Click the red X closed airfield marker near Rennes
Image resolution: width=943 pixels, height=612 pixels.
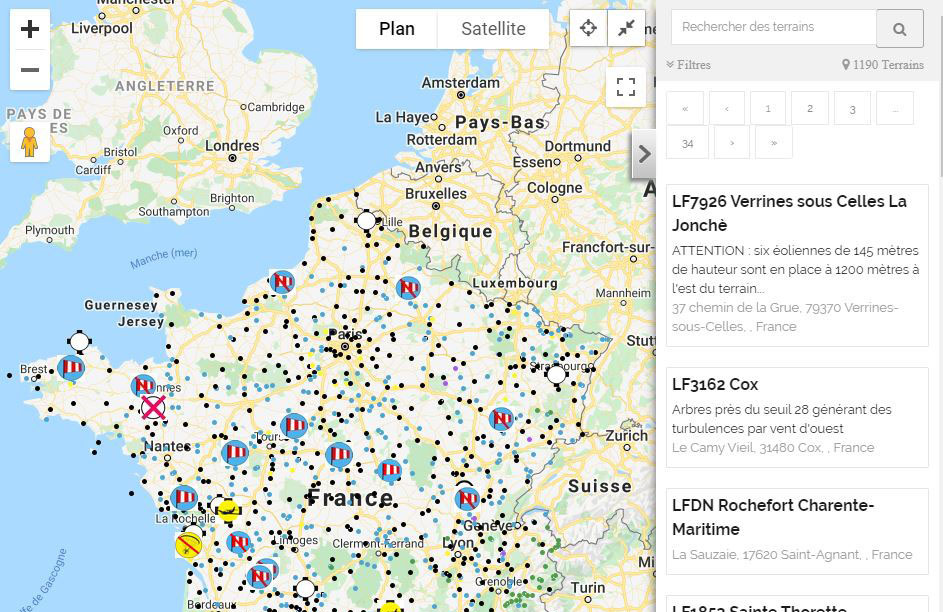(153, 408)
